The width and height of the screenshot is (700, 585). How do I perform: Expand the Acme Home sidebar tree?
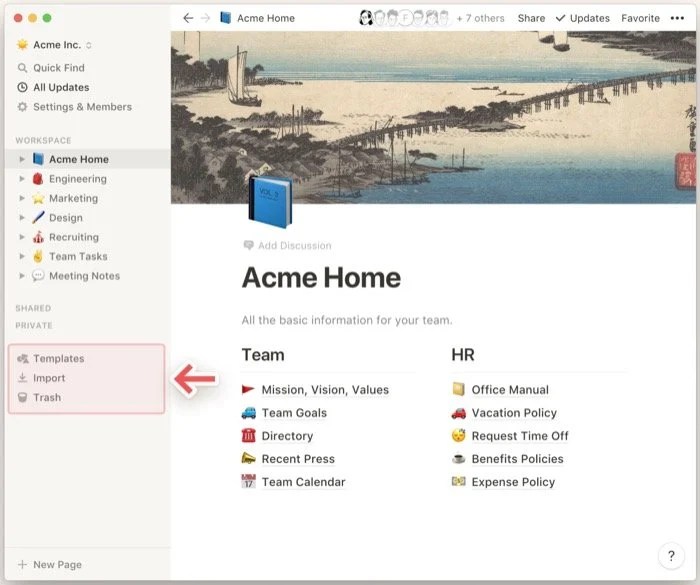pyautogui.click(x=21, y=159)
